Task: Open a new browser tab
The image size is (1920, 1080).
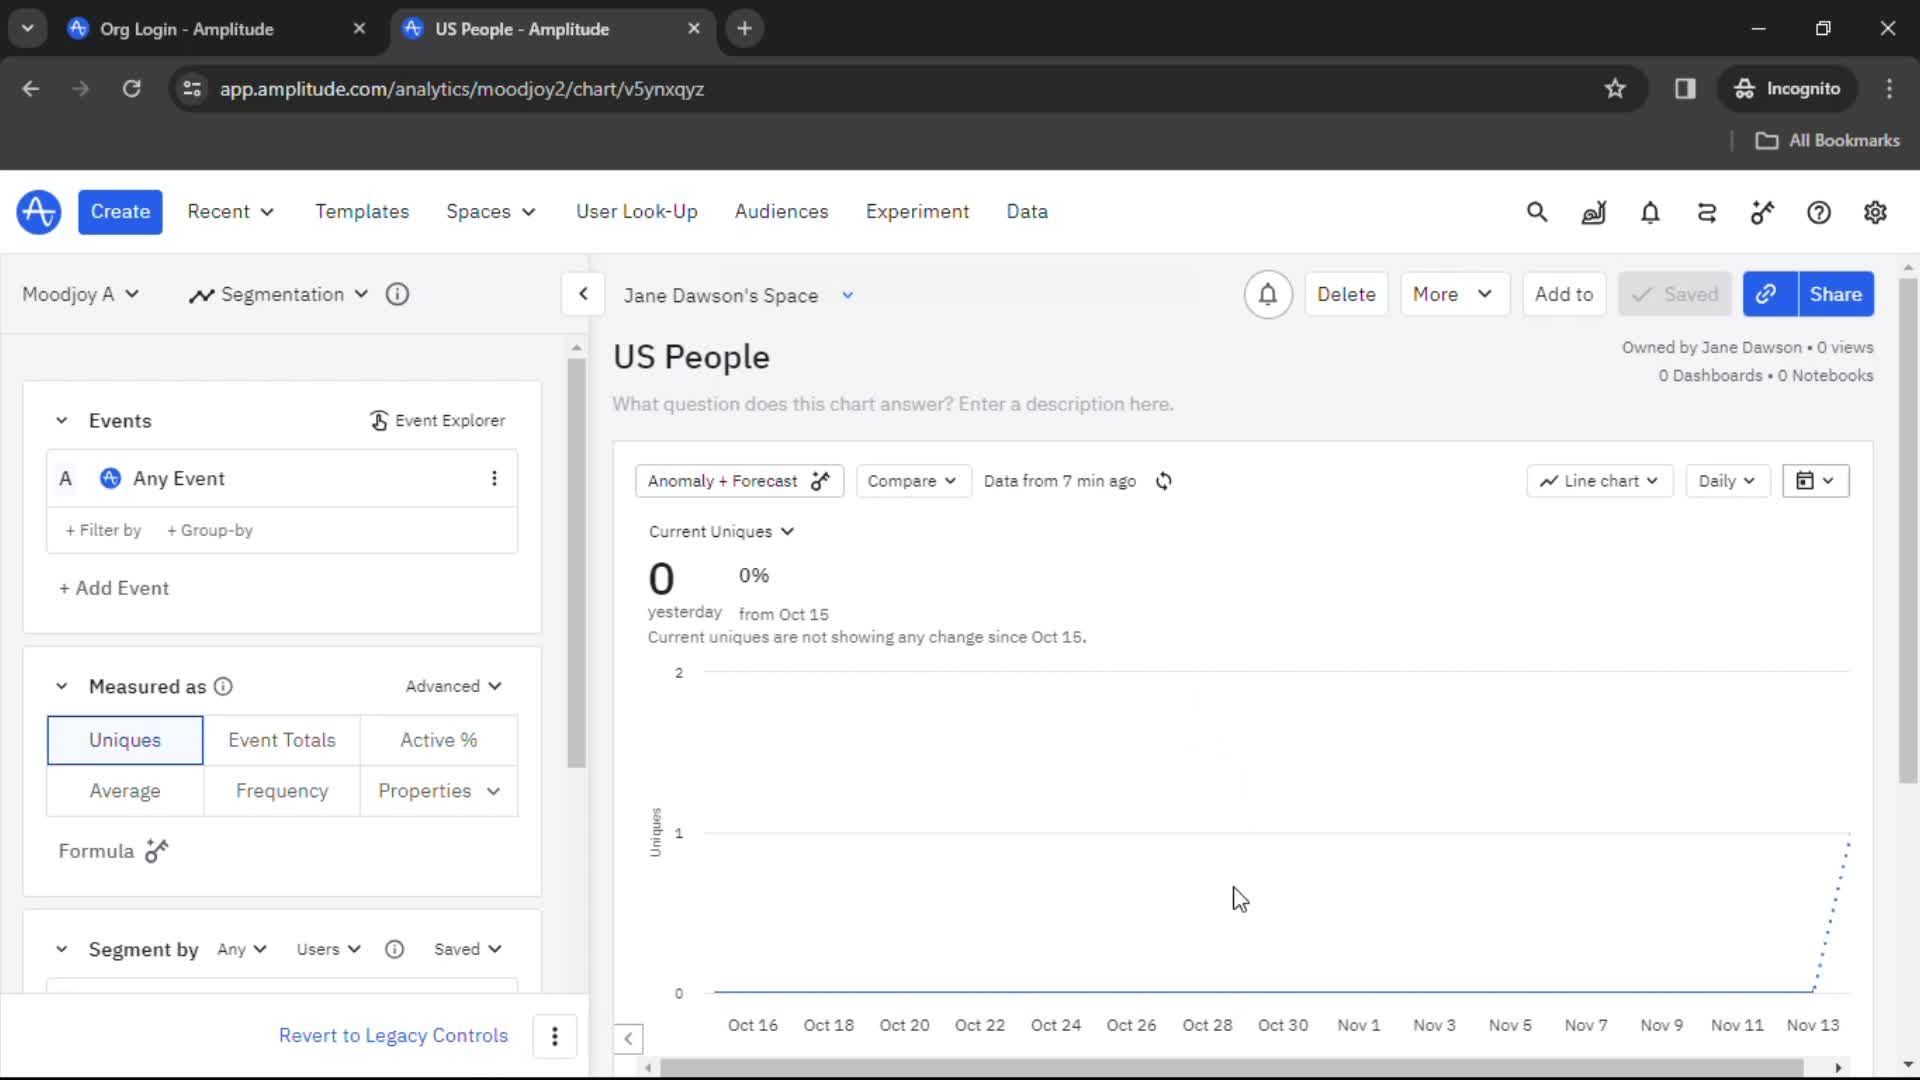Action: click(744, 28)
